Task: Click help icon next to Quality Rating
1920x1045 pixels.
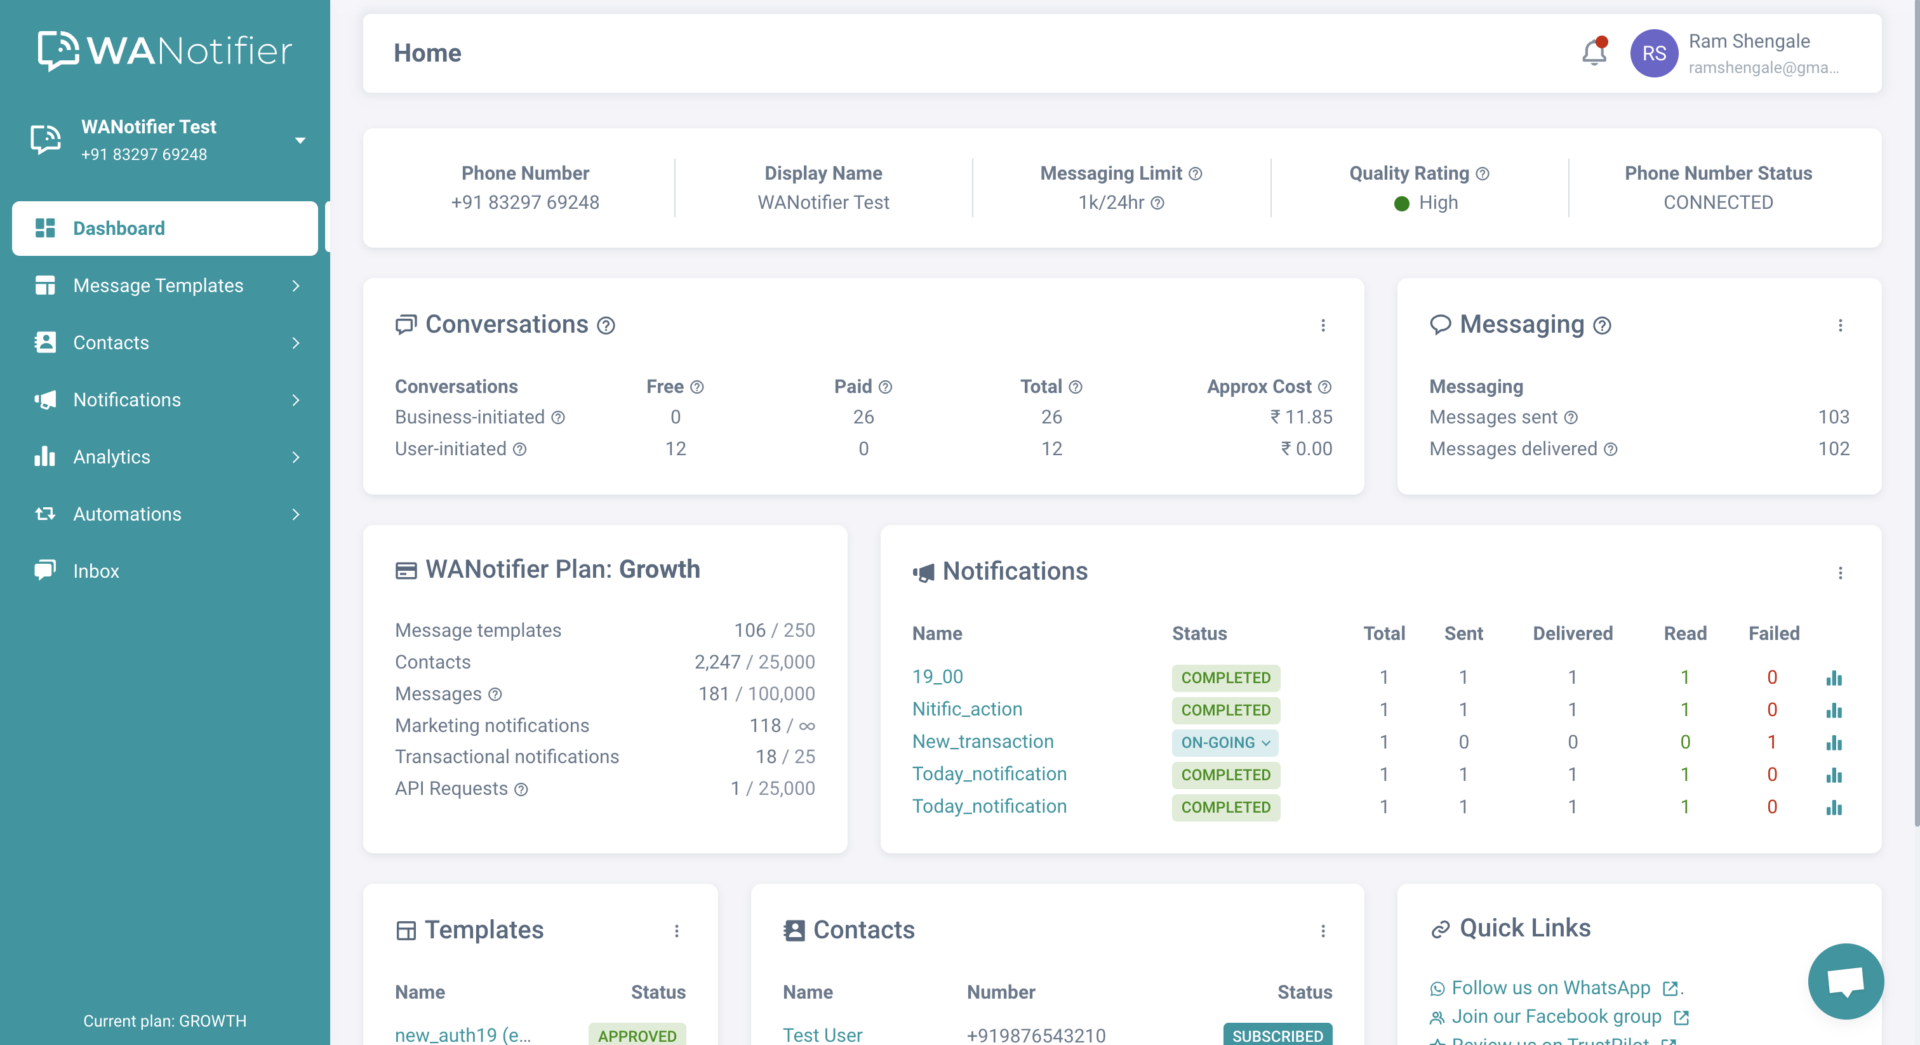Action: pyautogui.click(x=1483, y=174)
